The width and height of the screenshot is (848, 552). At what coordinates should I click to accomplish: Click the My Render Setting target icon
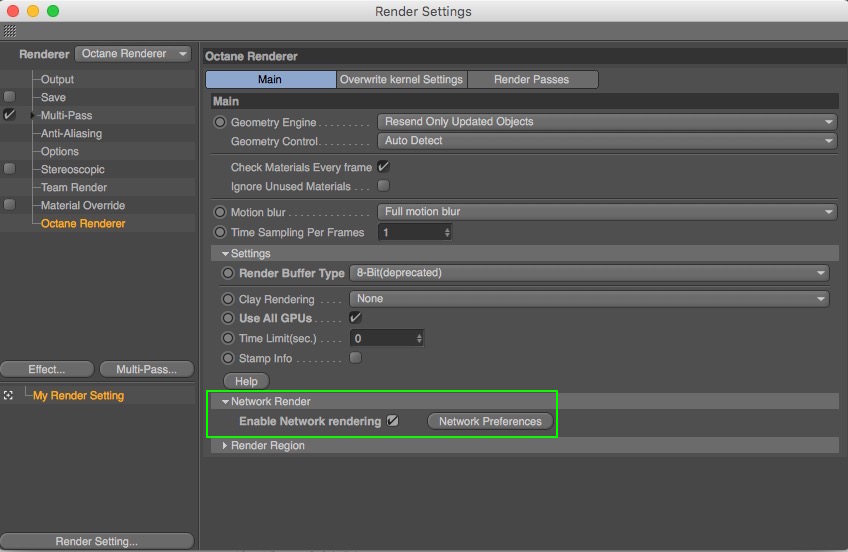click(x=8, y=396)
